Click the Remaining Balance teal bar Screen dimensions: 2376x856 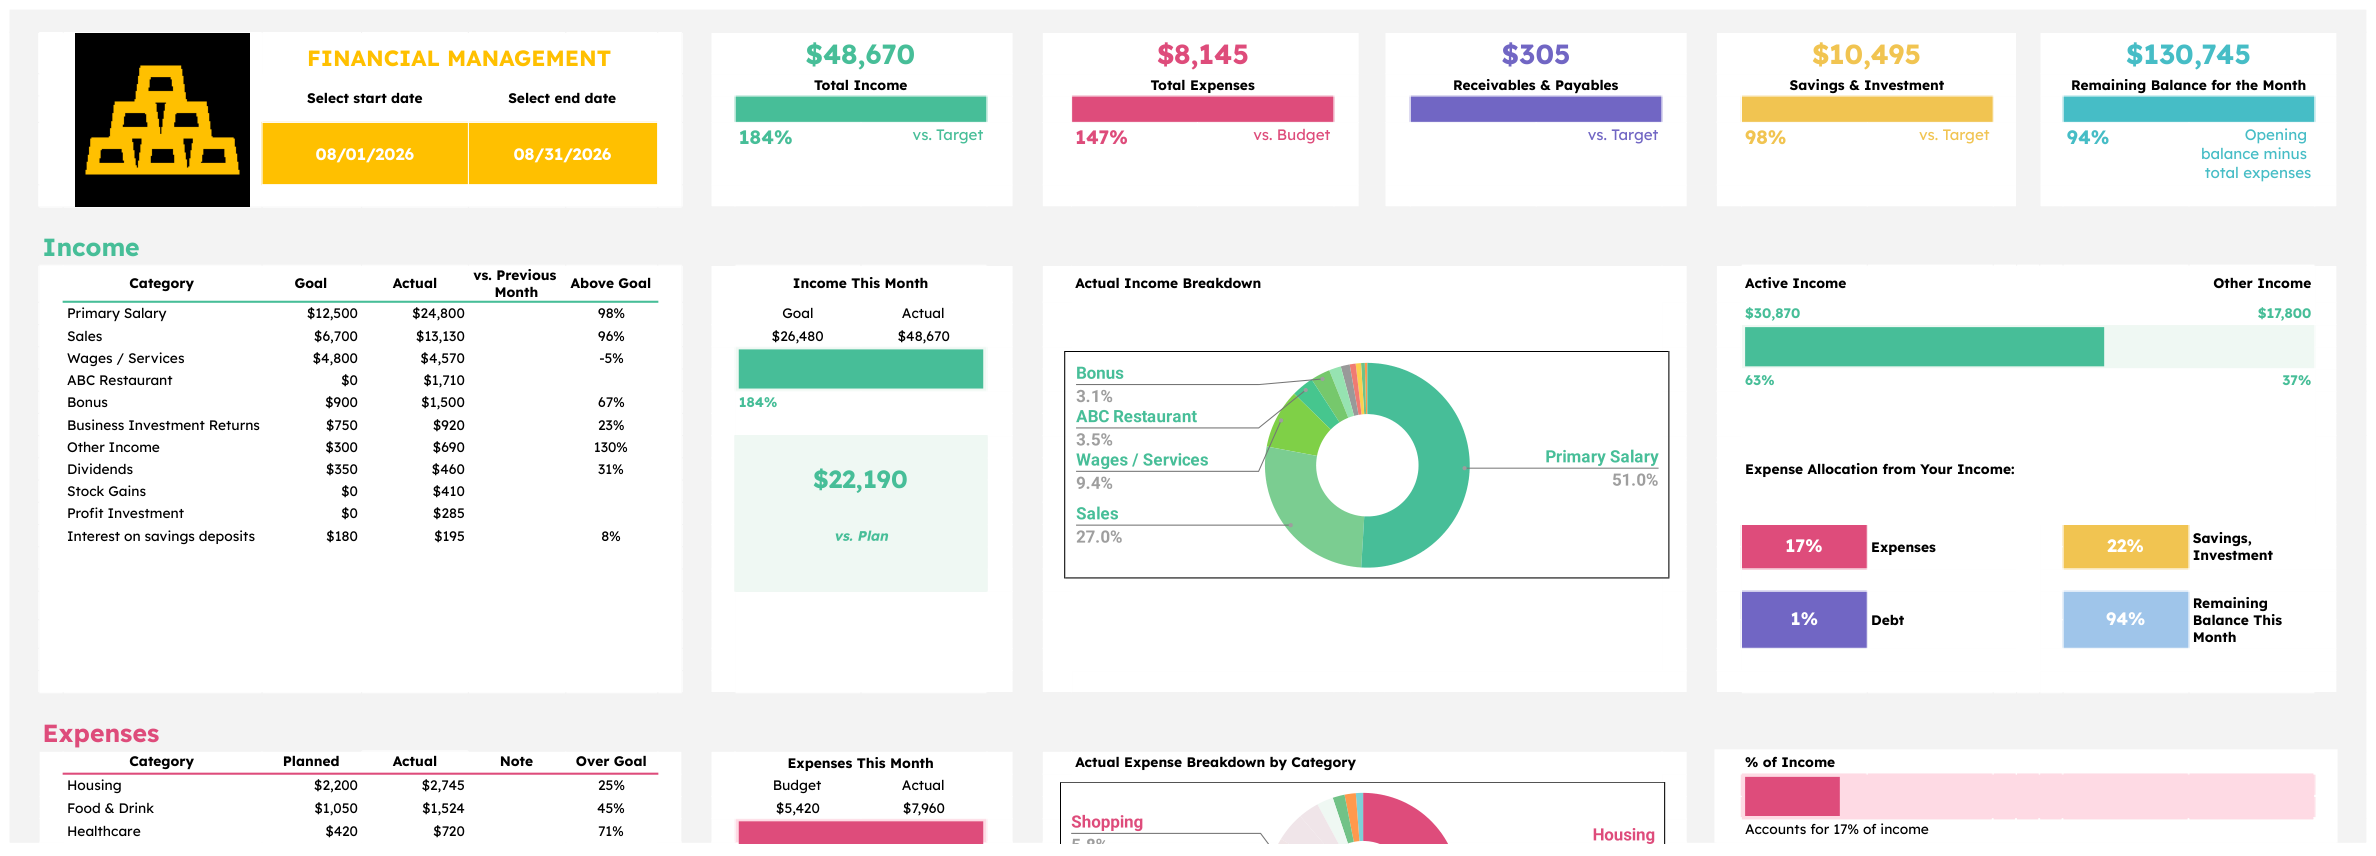(2189, 109)
